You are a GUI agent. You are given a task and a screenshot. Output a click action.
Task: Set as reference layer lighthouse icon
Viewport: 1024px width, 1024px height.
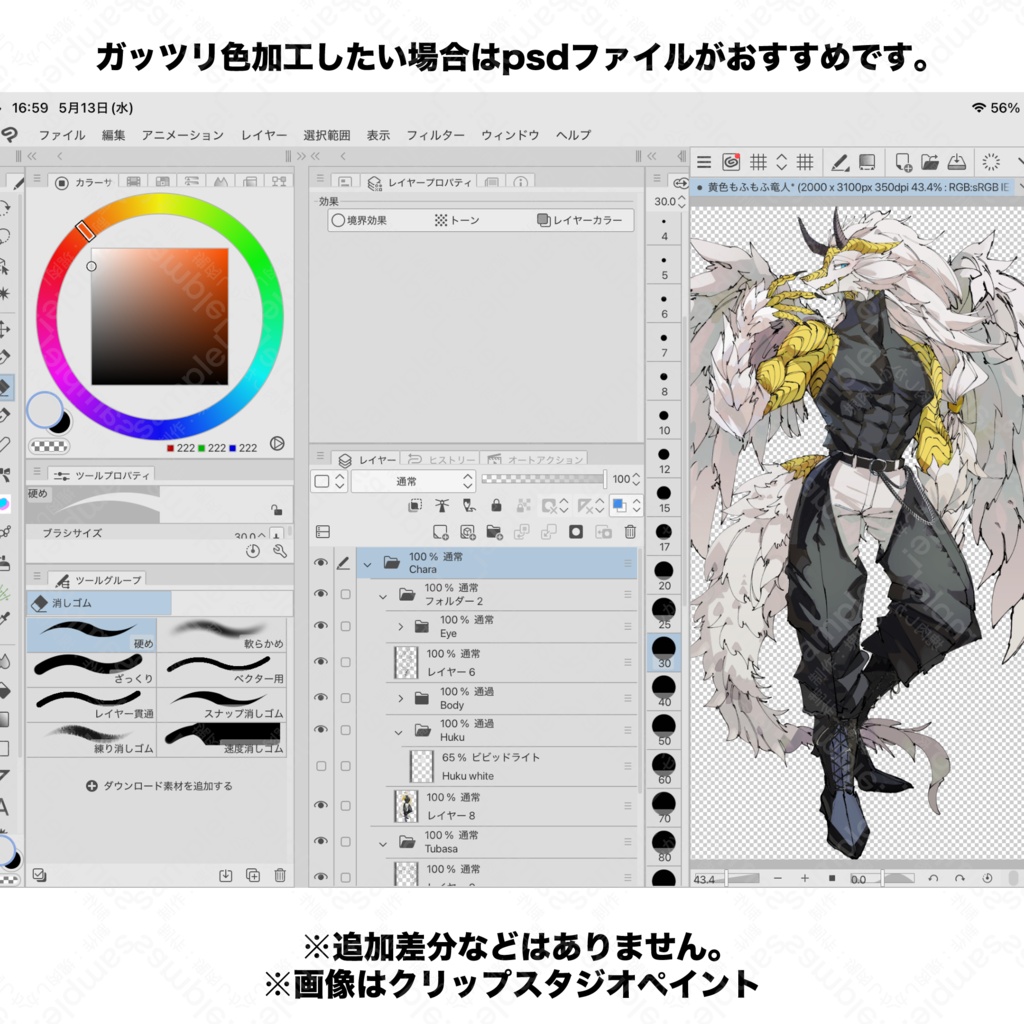pyautogui.click(x=442, y=505)
